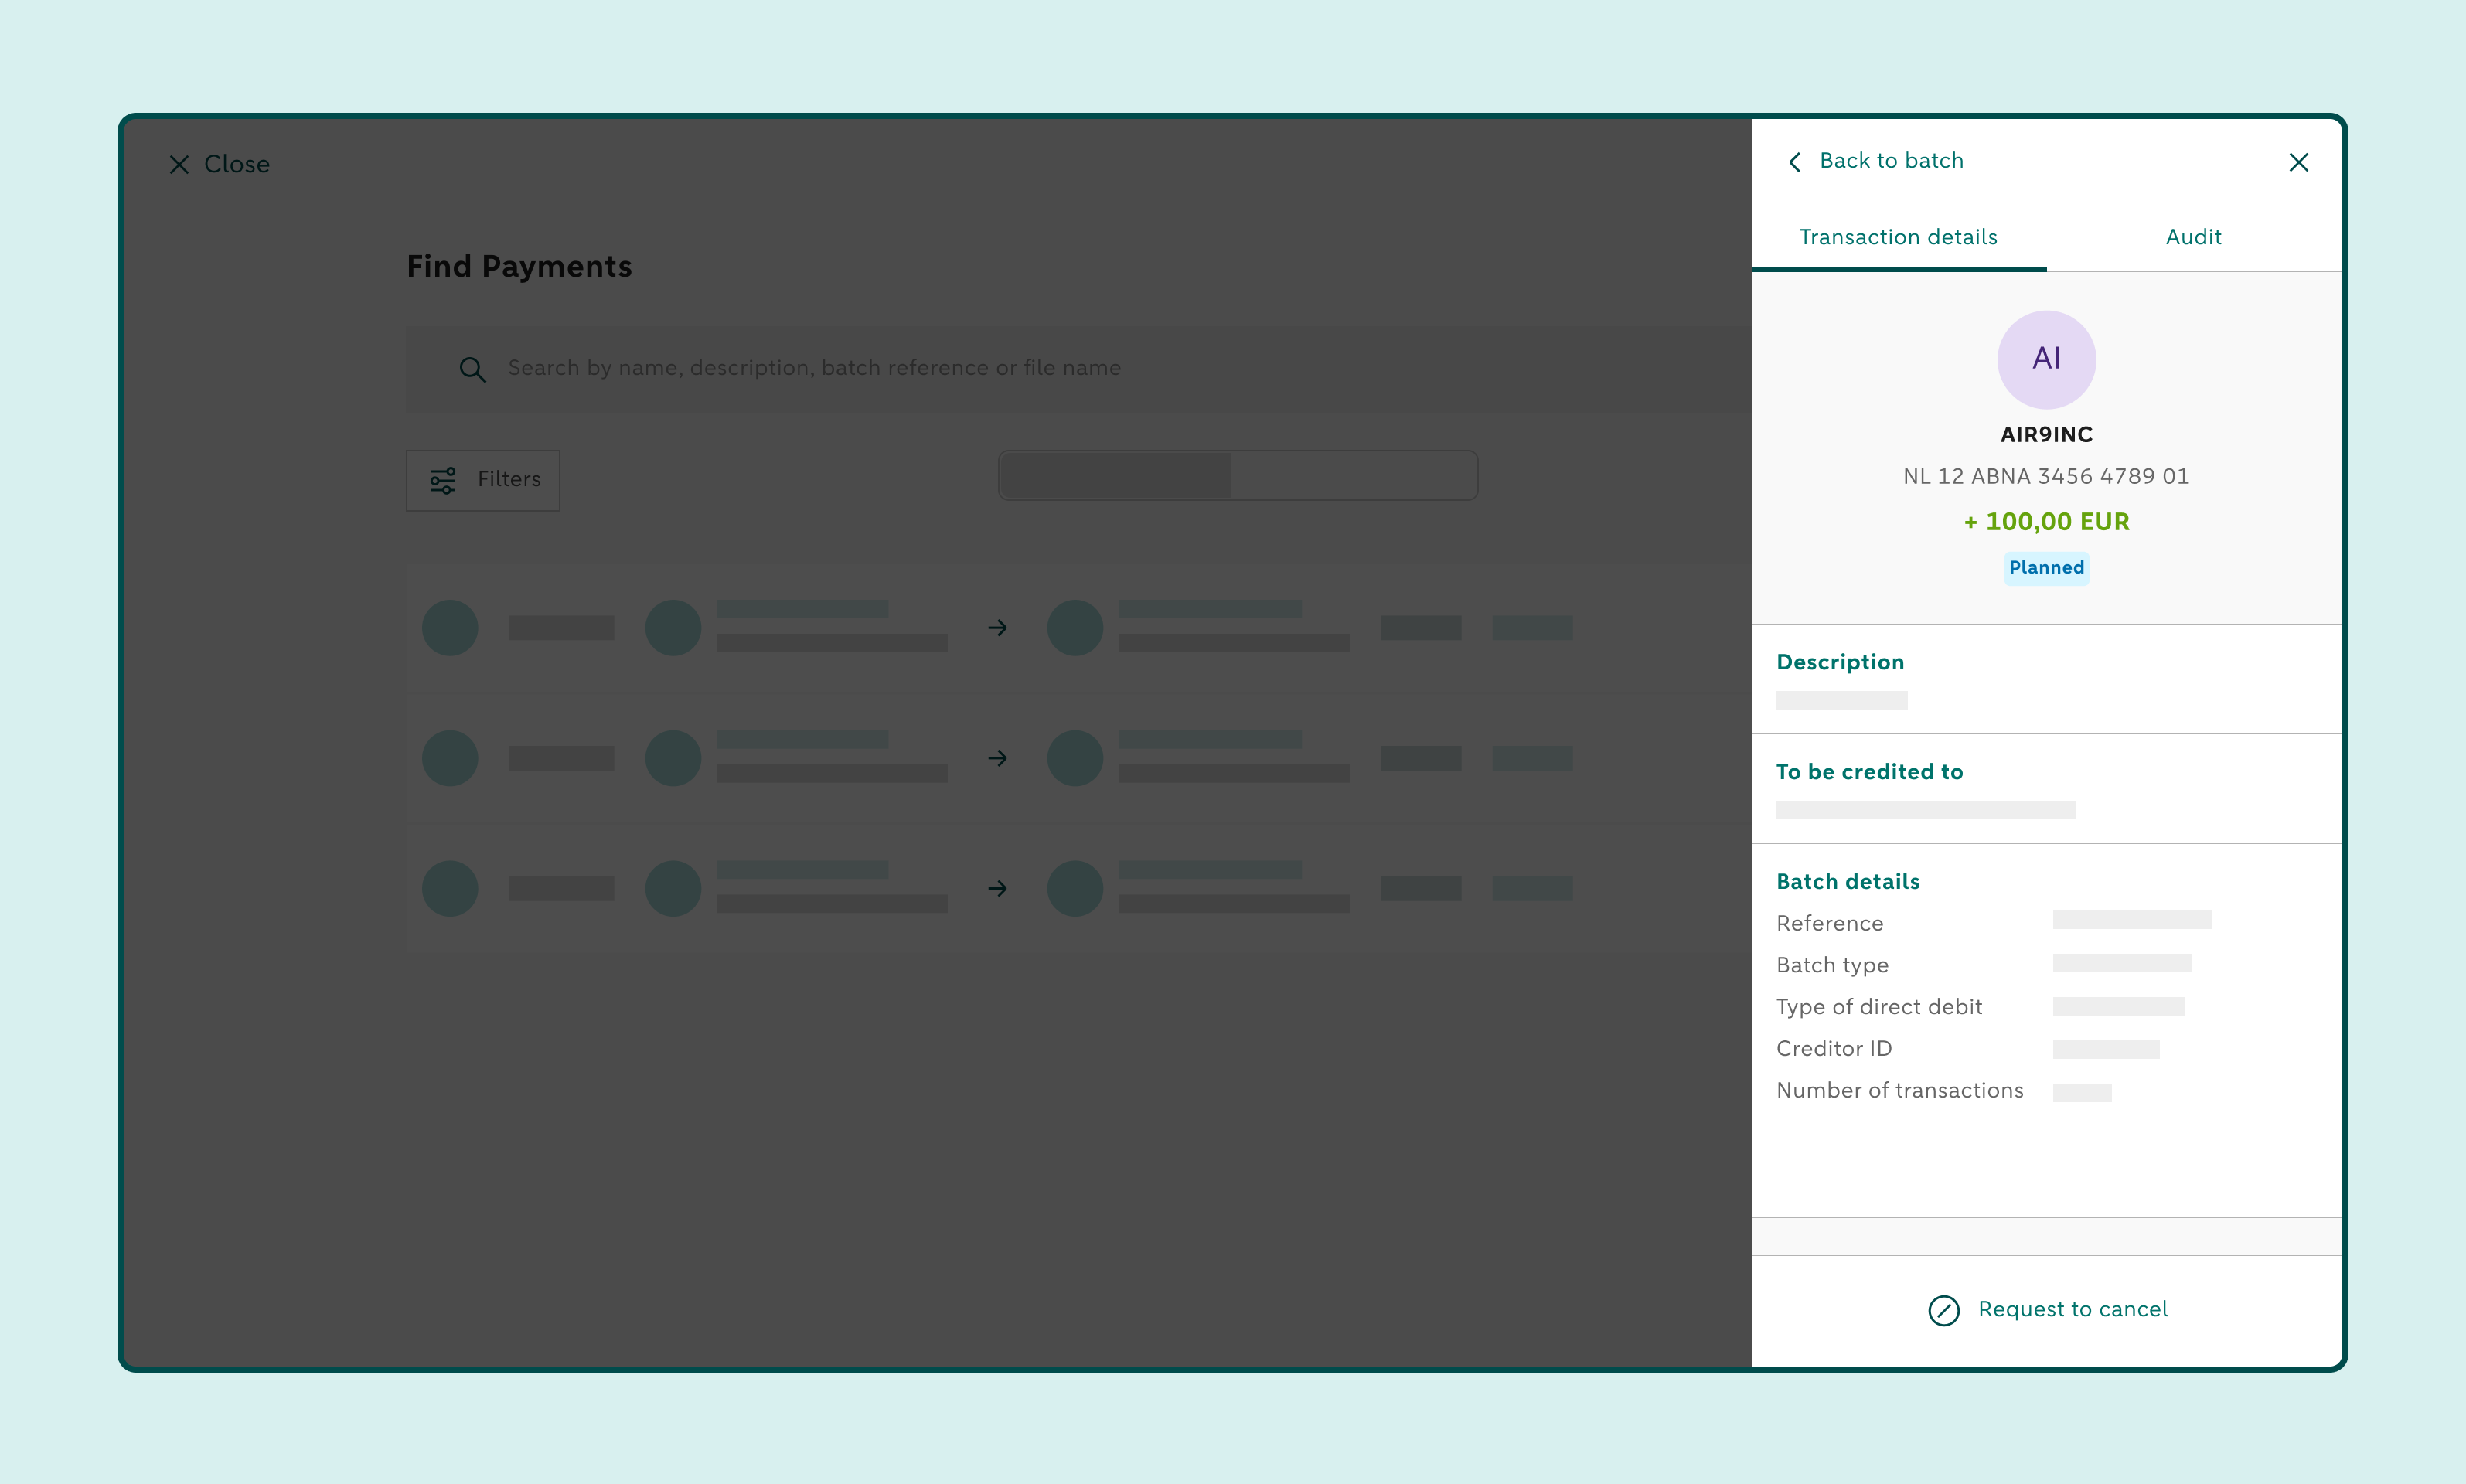Click the Planned status badge
Screen dimensions: 2466x1484
pos(2046,568)
